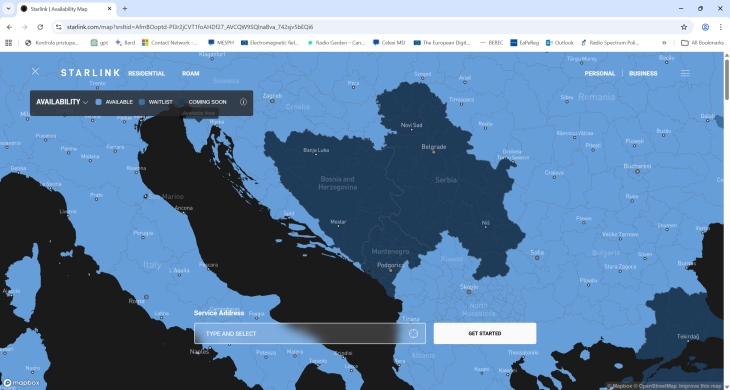Click the Mapbox logo
This screenshot has height=390, width=730.
(21, 383)
